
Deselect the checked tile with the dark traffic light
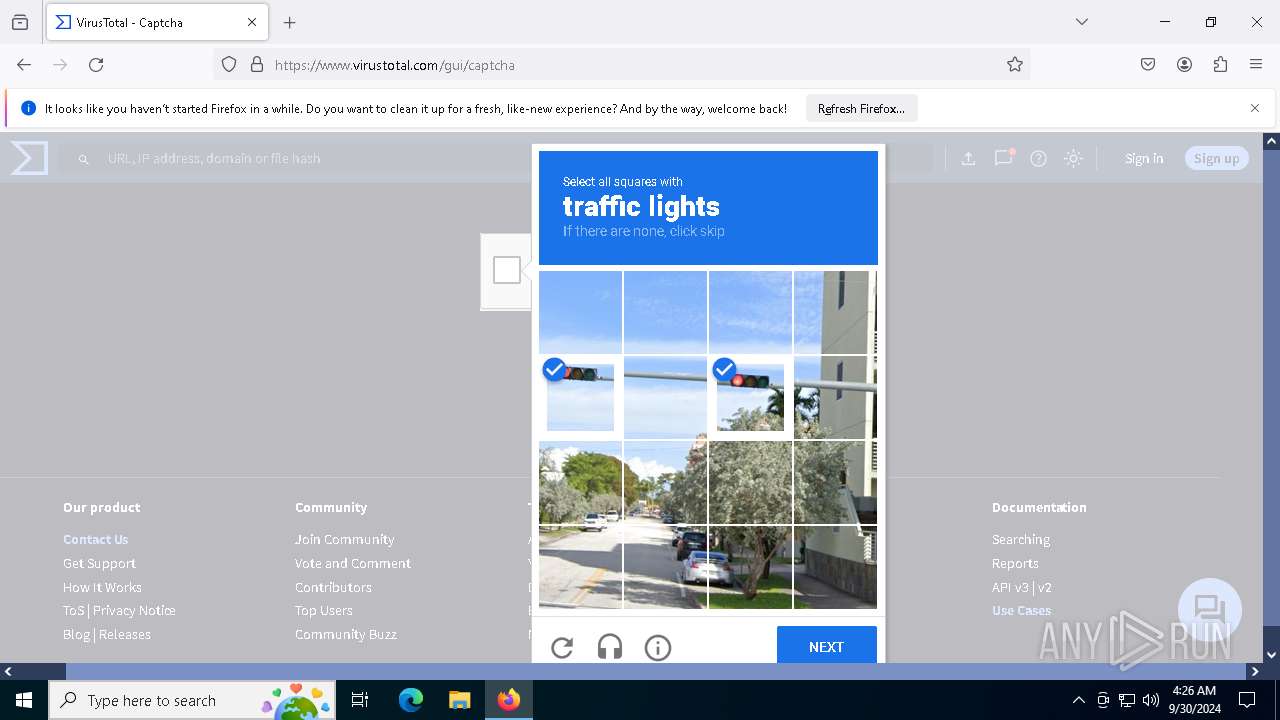[x=580, y=397]
